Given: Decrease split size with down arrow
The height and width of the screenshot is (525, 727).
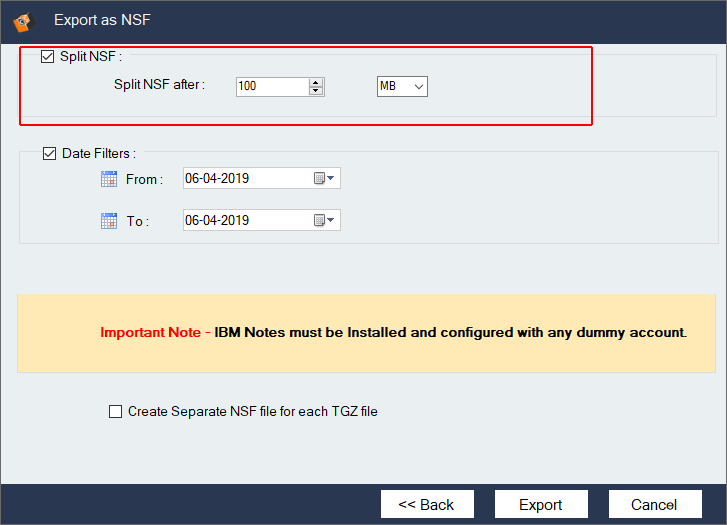Looking at the screenshot, I should (x=316, y=91).
